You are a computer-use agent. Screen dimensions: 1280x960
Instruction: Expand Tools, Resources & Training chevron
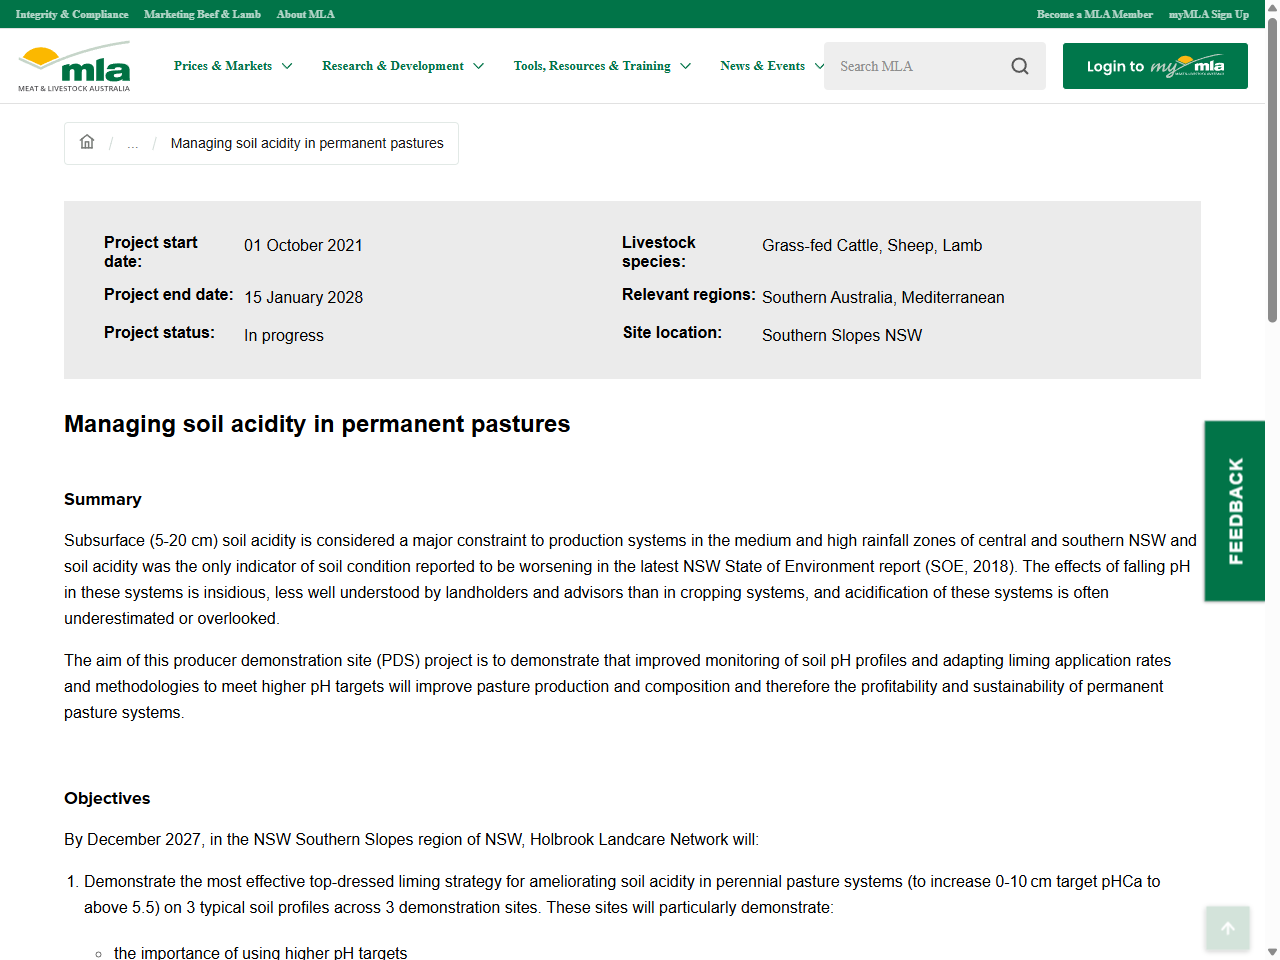686,66
